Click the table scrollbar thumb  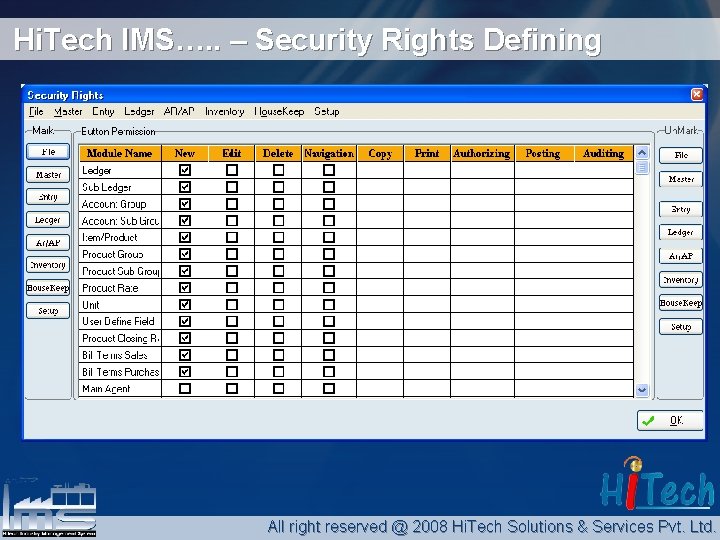tap(642, 167)
